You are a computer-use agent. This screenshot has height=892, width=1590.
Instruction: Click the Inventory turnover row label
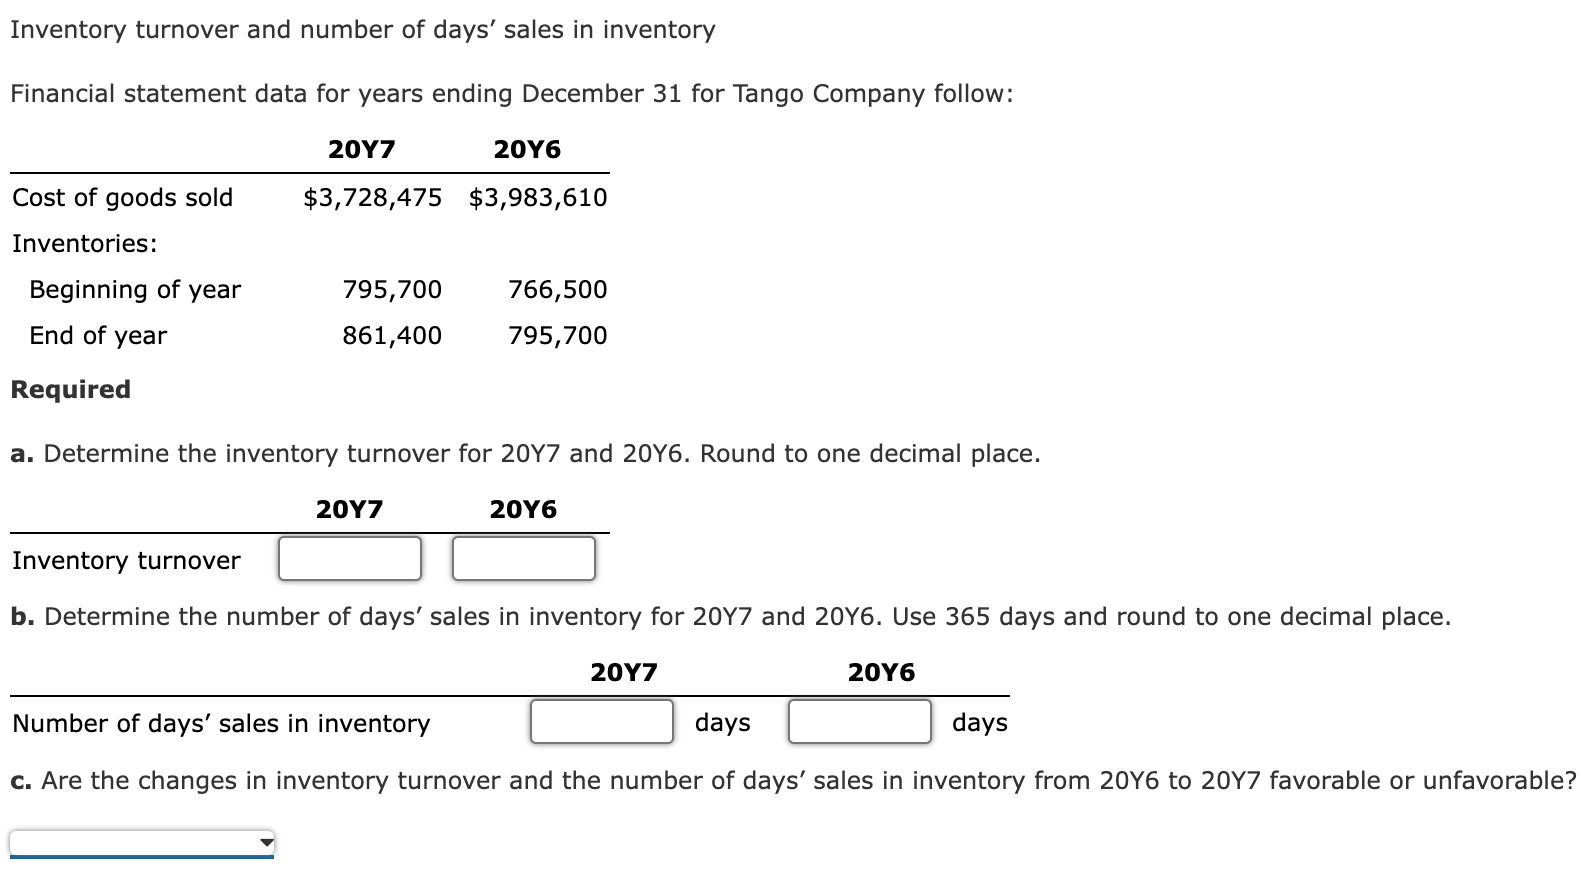(x=125, y=560)
